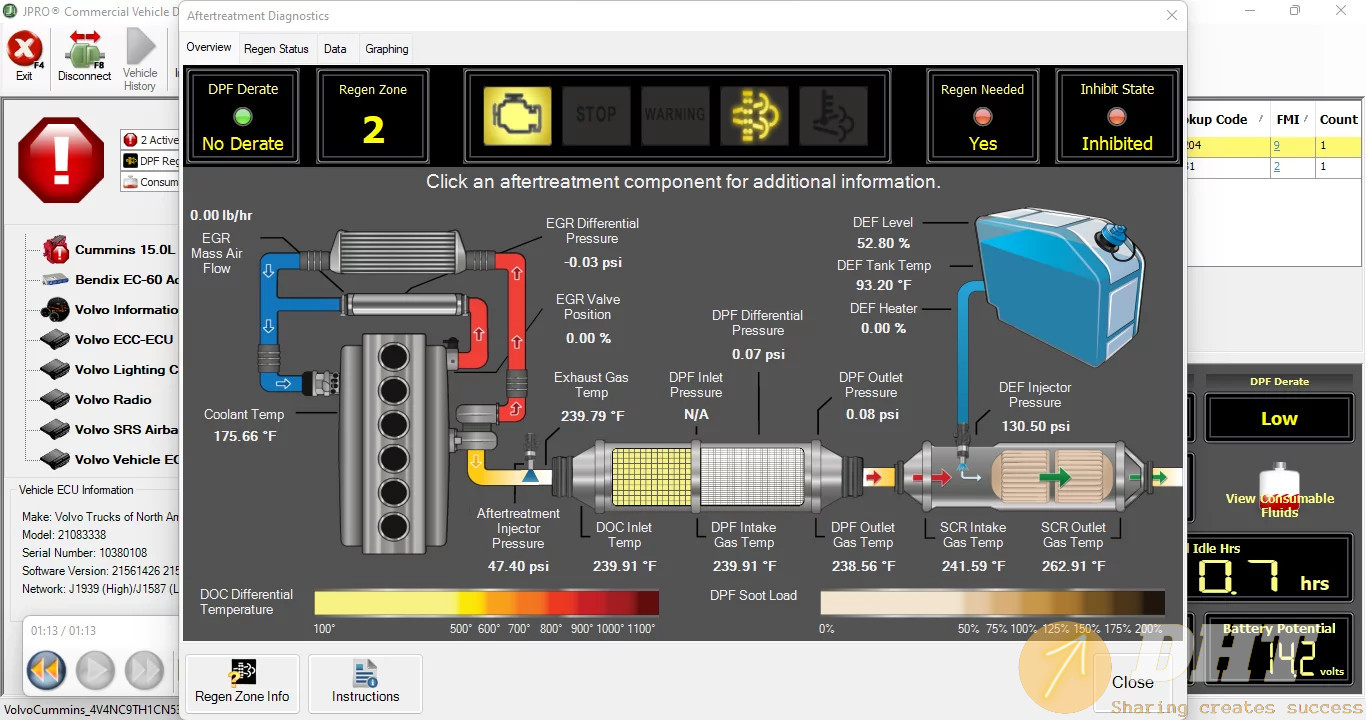This screenshot has width=1366, height=720.
Task: Click the DPF Soot Load gradient bar
Action: point(991,603)
